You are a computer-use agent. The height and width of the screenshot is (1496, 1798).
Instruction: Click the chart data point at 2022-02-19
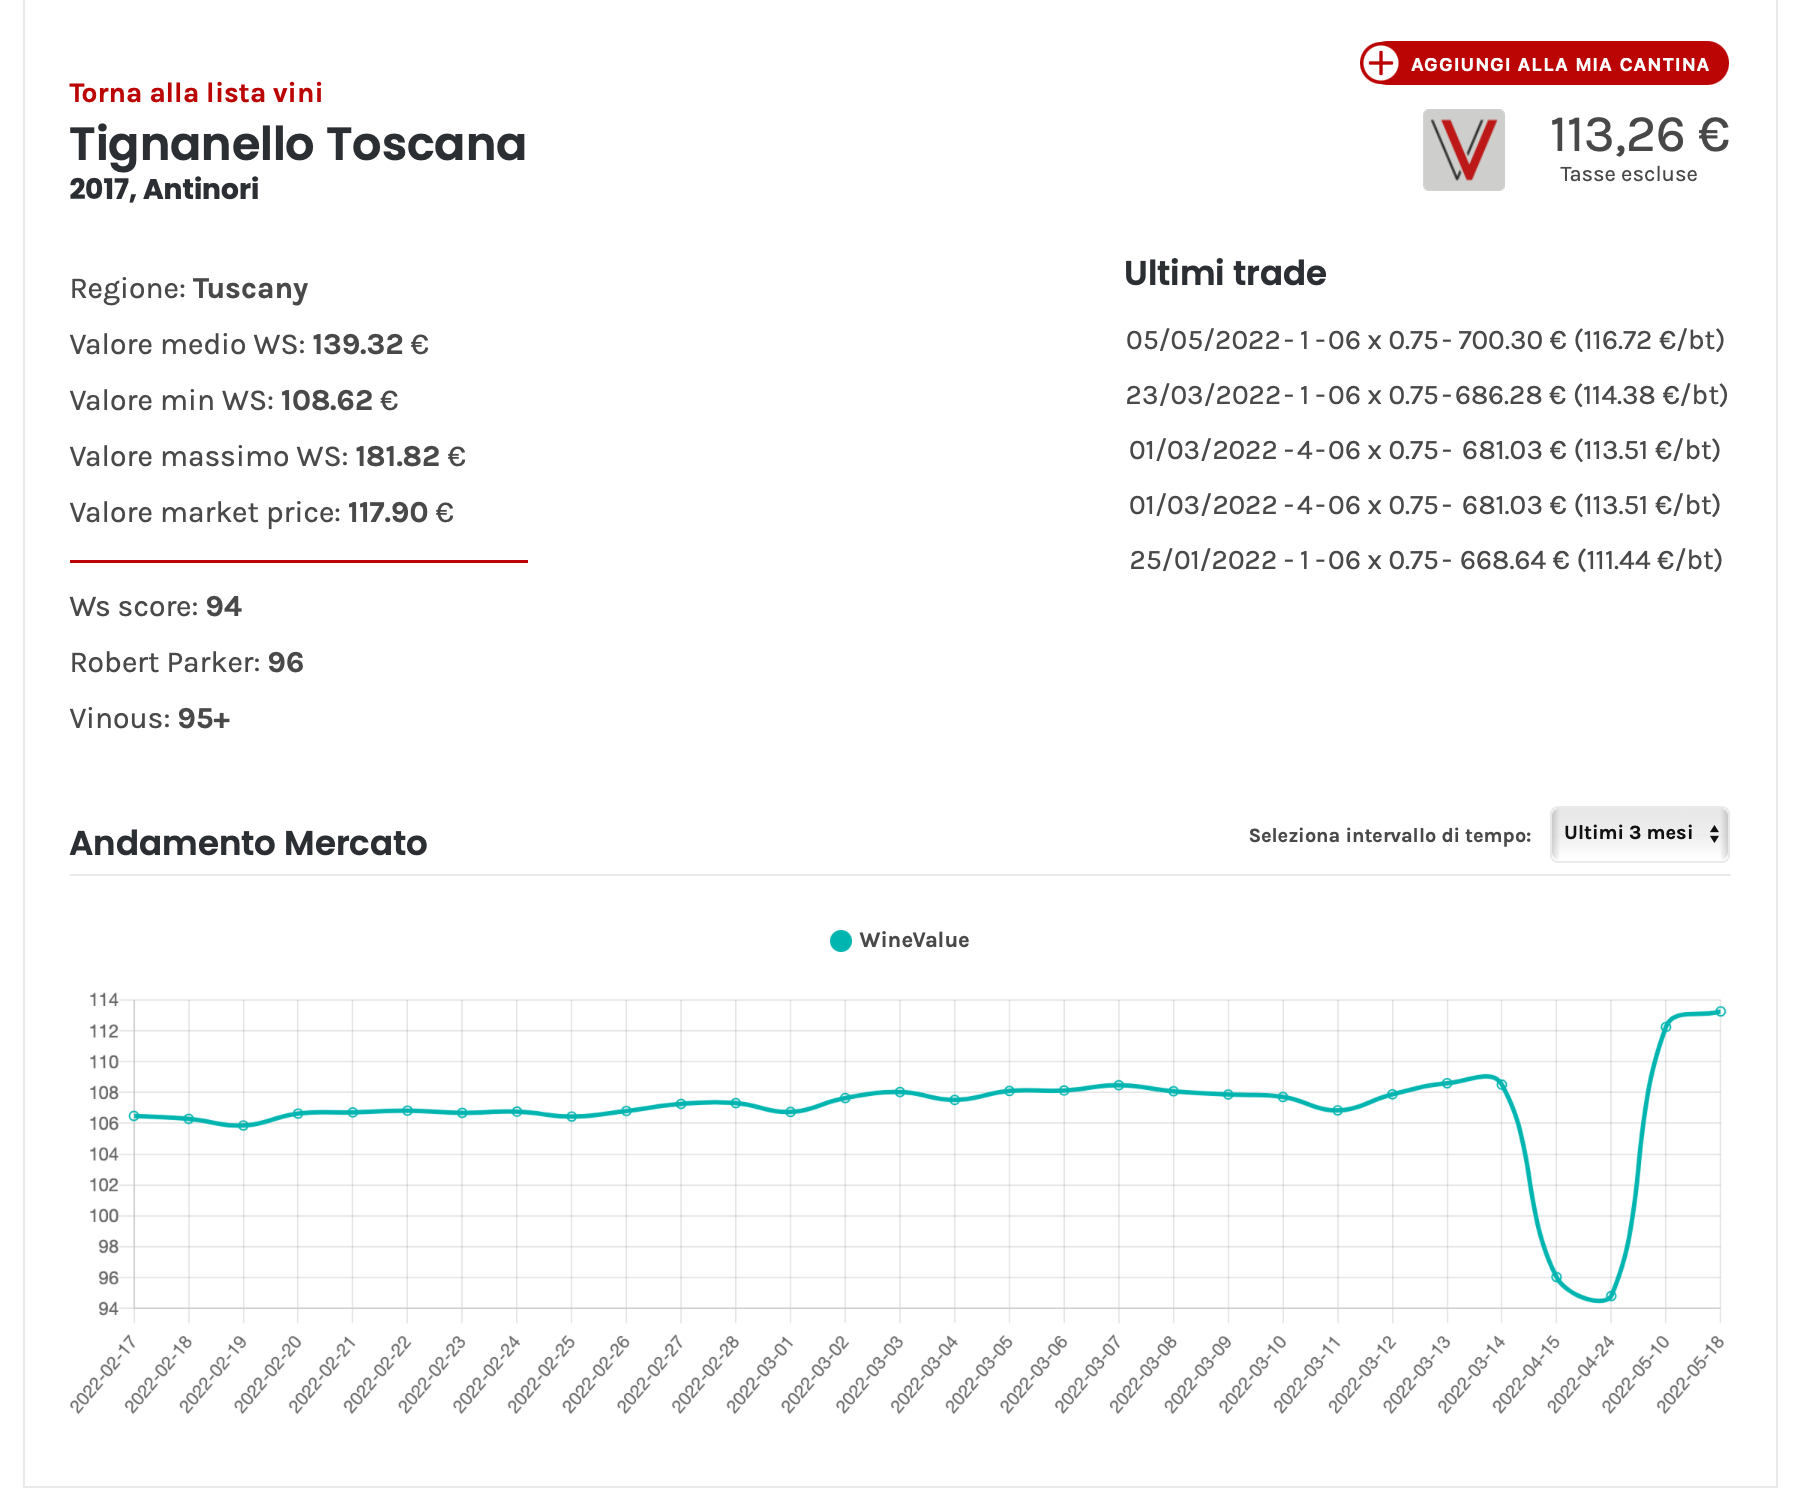coord(243,1125)
